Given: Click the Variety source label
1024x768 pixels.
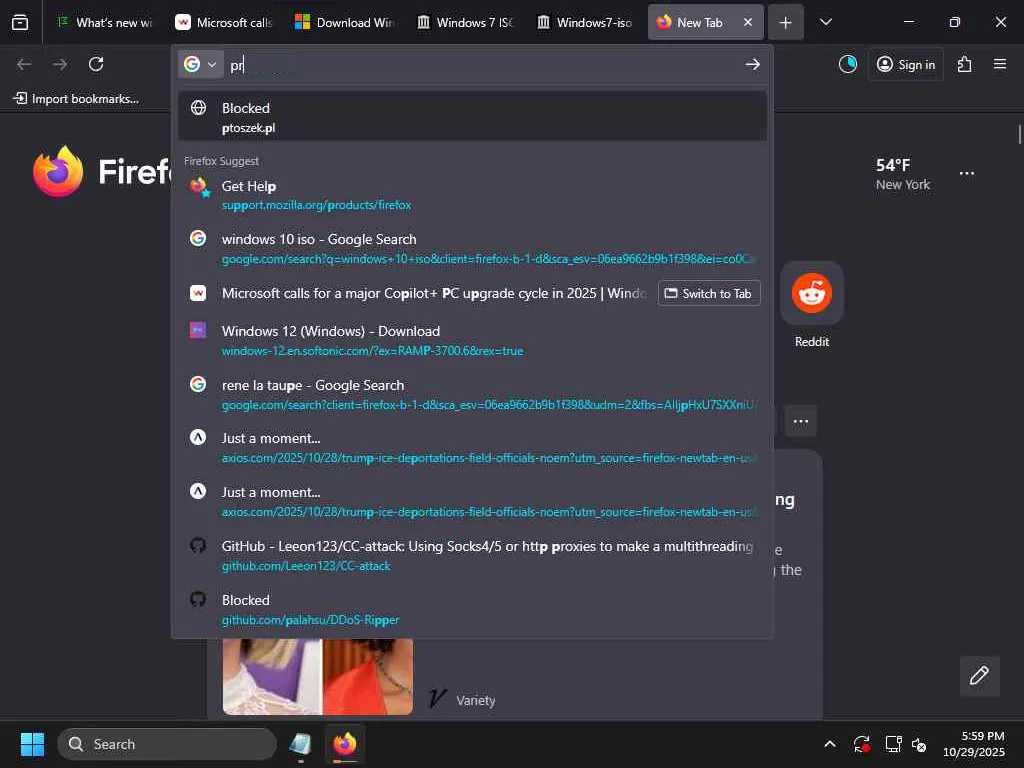Looking at the screenshot, I should coord(475,700).
